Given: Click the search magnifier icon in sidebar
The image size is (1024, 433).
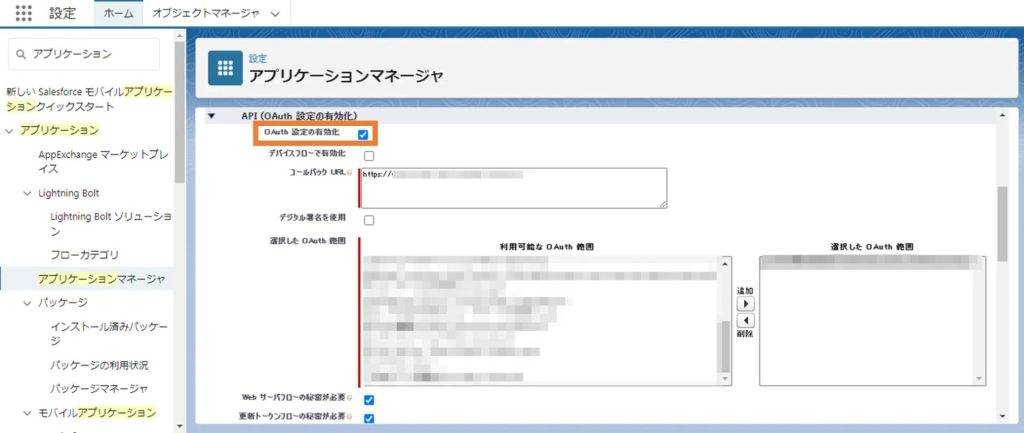Looking at the screenshot, I should point(22,54).
